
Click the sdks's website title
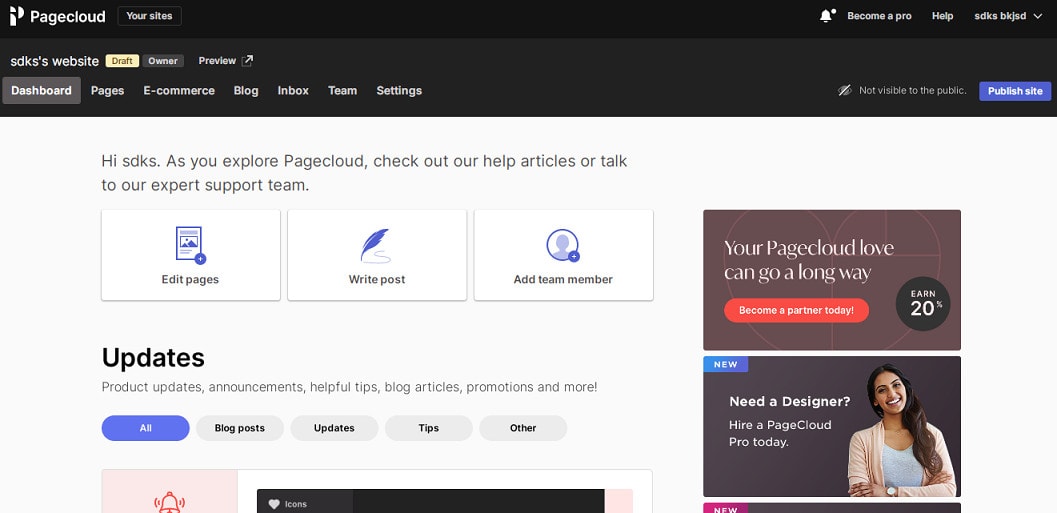(x=55, y=61)
